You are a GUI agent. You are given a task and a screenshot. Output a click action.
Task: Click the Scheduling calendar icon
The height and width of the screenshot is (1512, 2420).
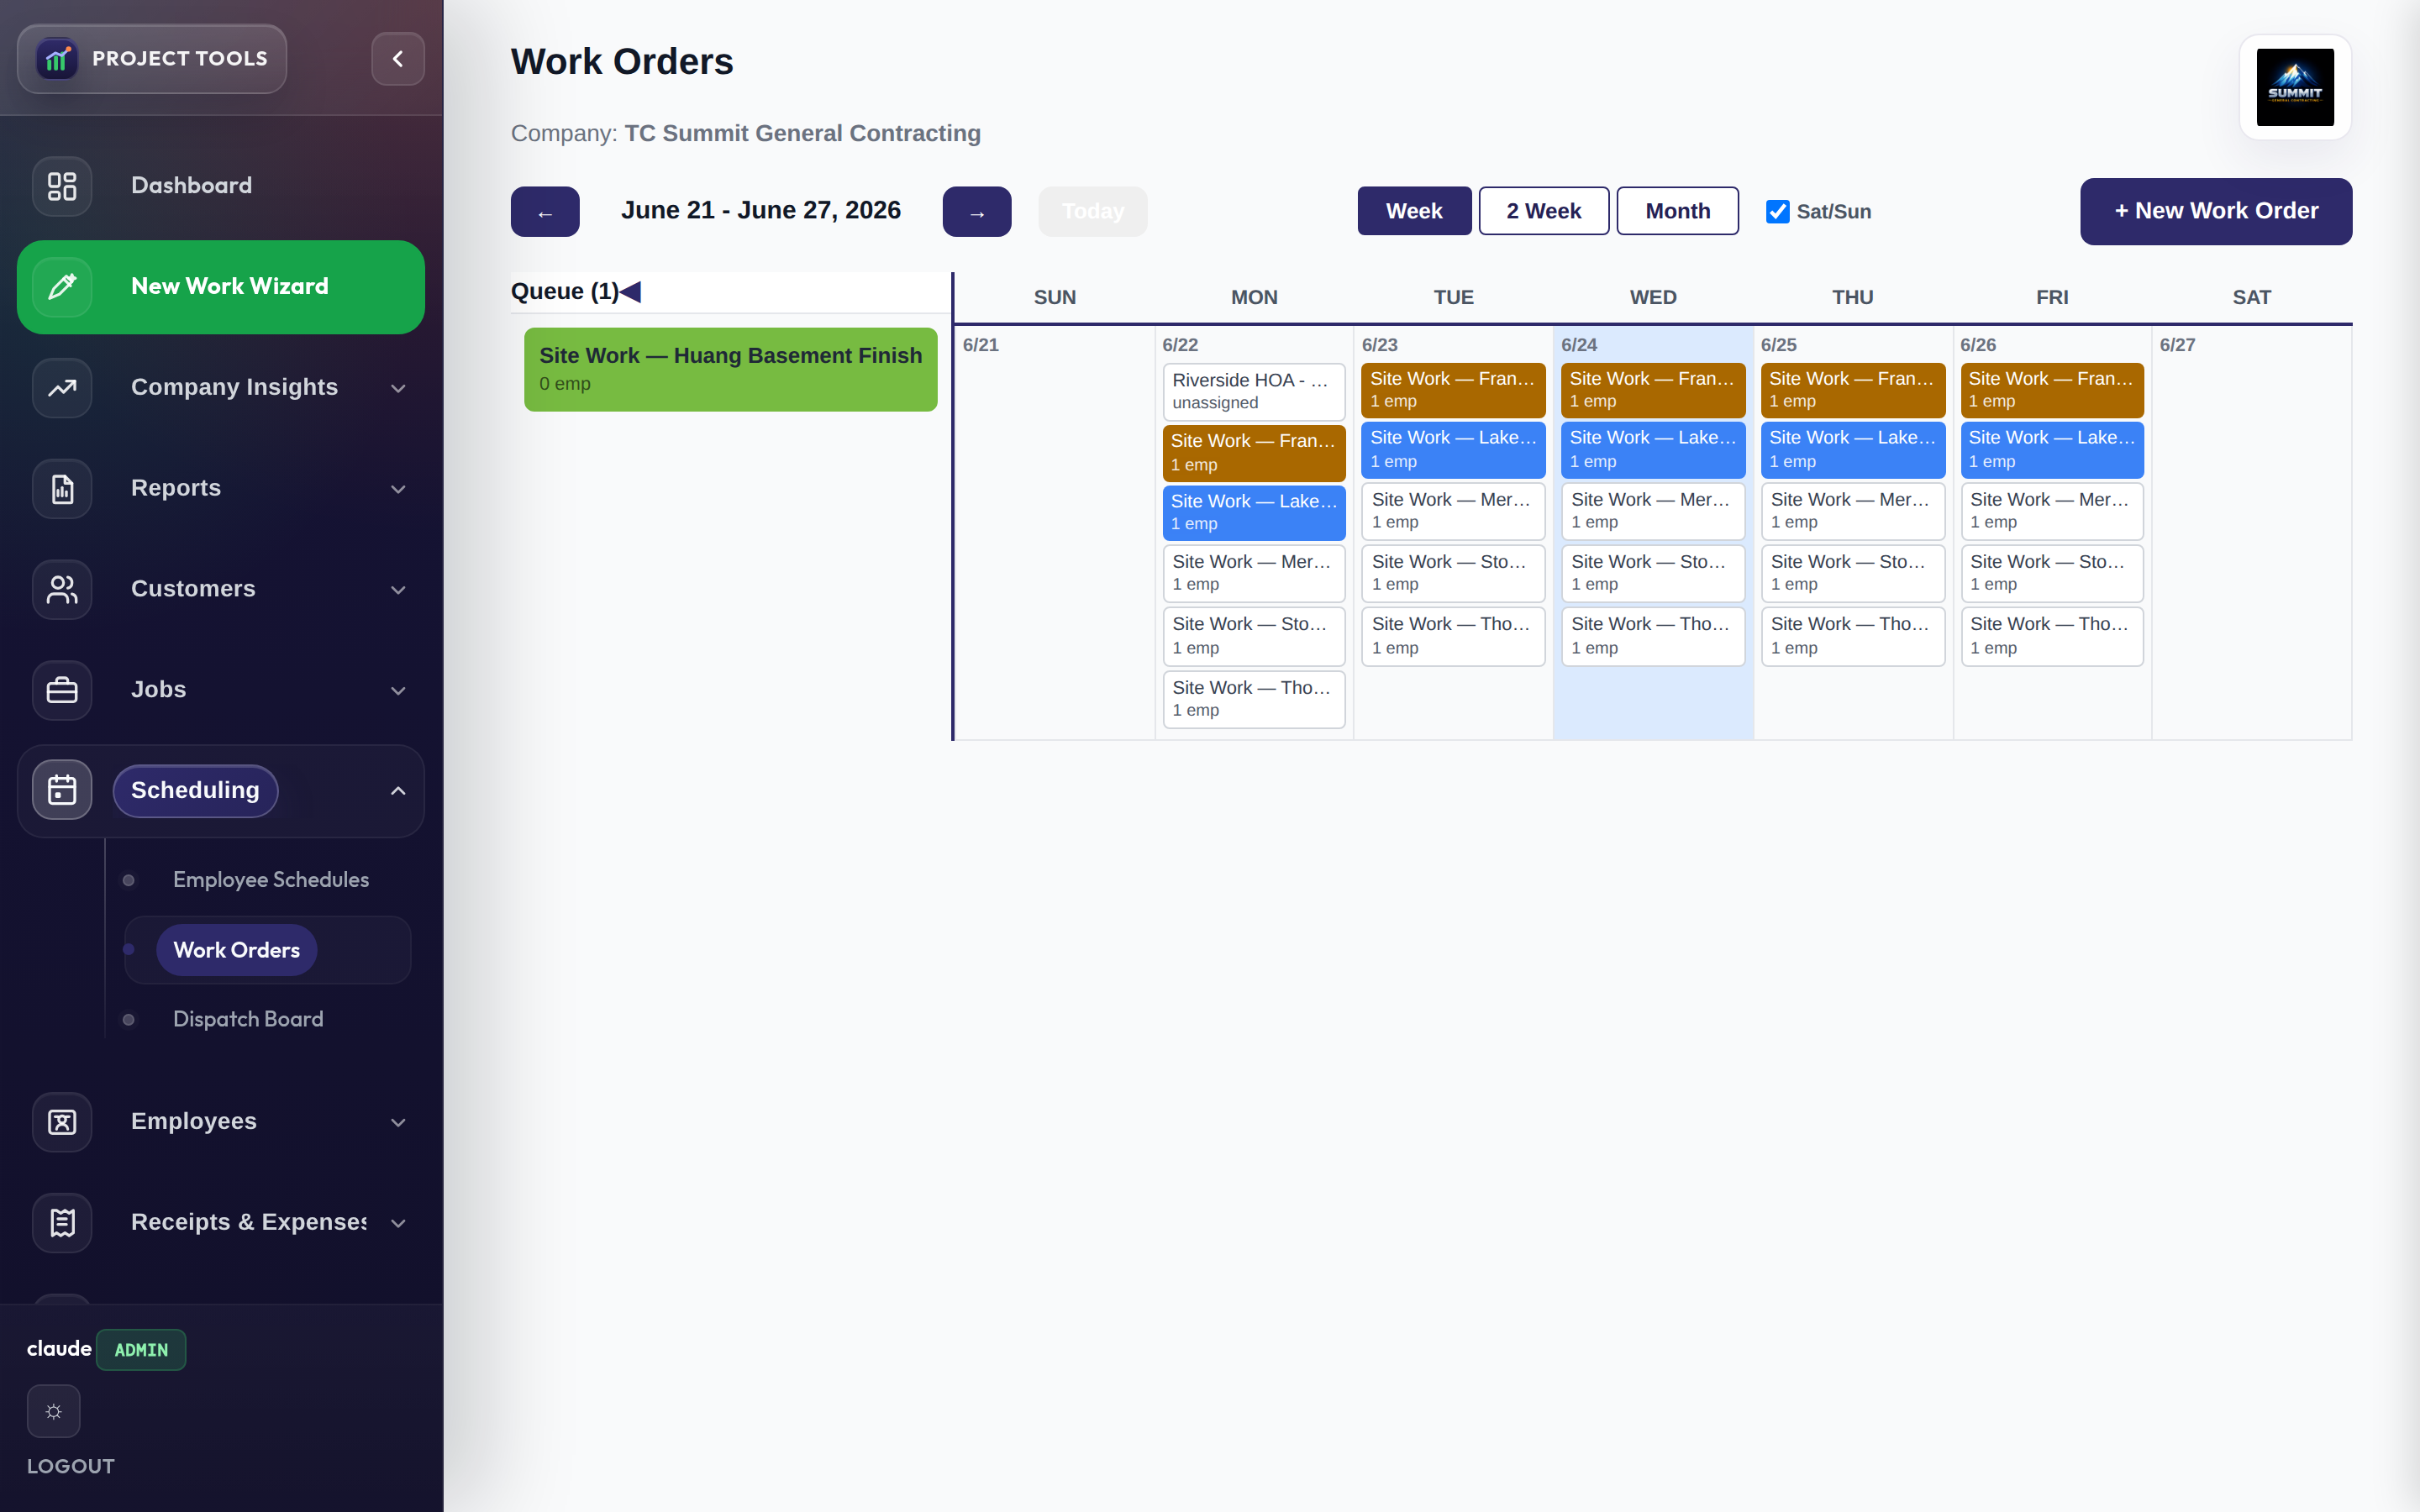(x=62, y=790)
